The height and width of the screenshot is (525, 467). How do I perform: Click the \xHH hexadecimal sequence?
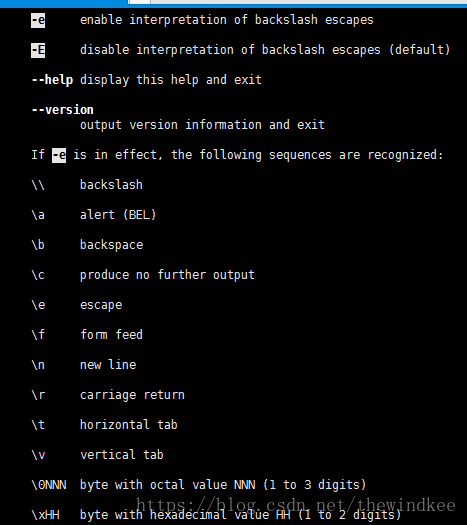[45, 515]
